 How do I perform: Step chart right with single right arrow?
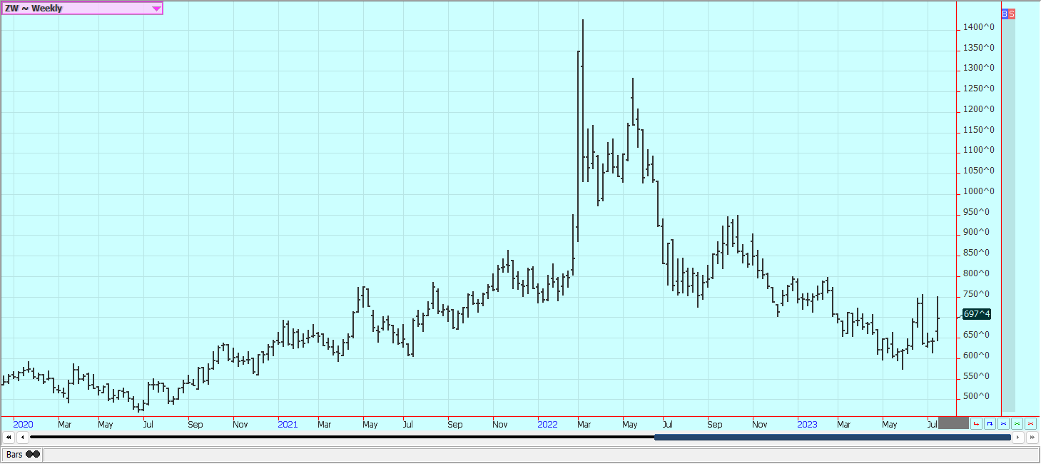pyautogui.click(x=1018, y=437)
